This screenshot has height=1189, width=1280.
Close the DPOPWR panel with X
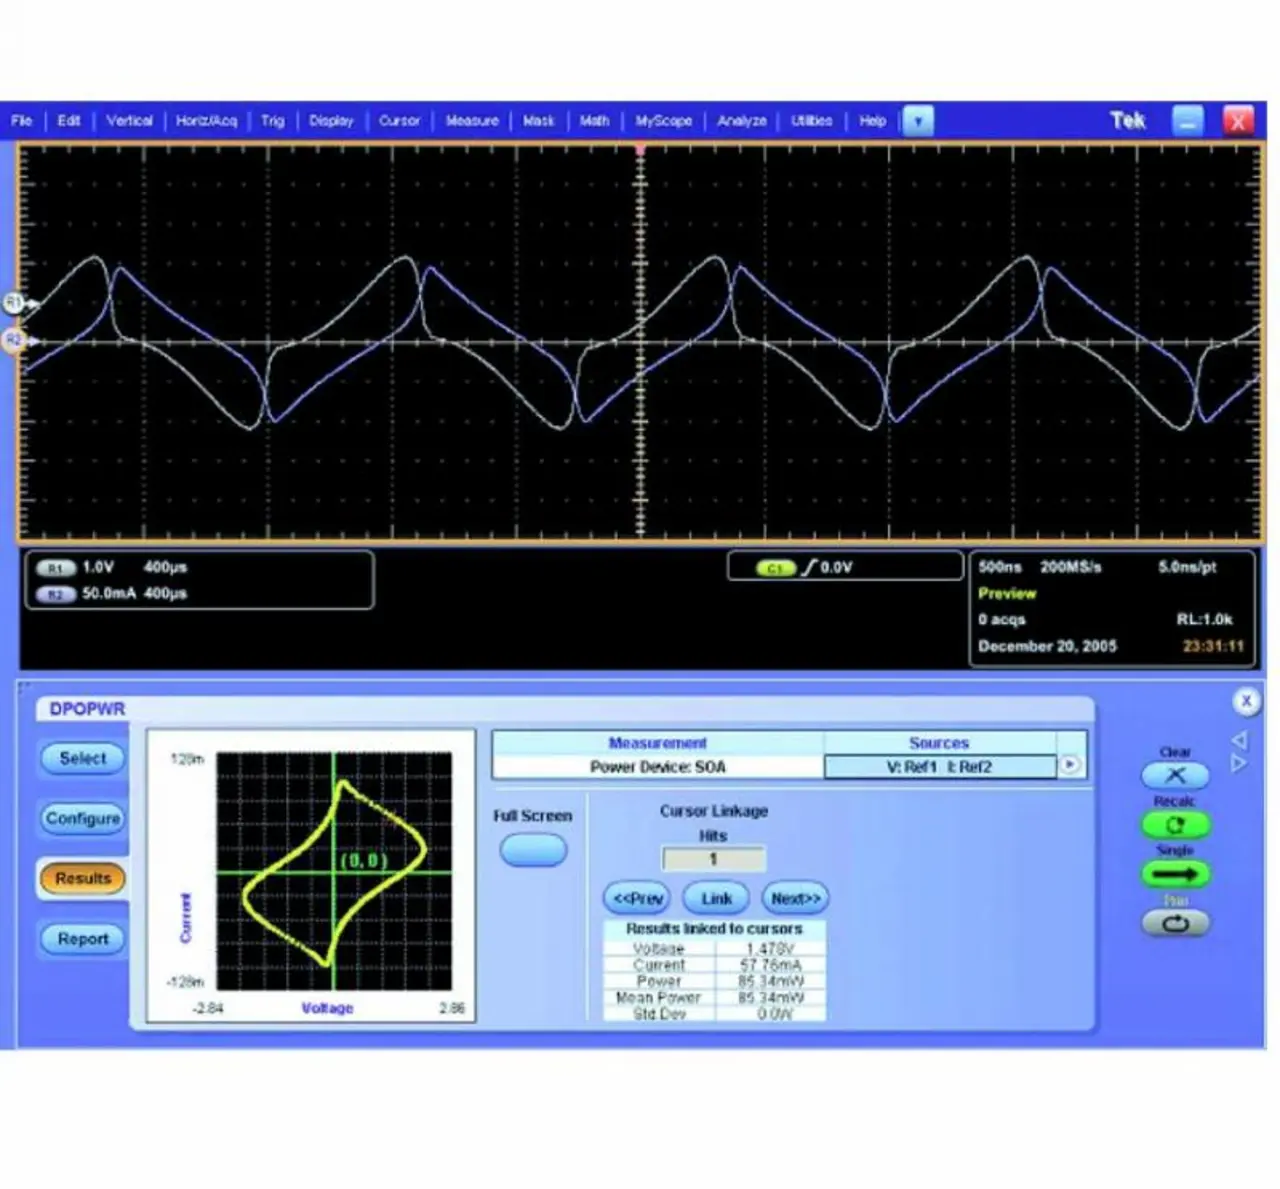click(x=1246, y=701)
